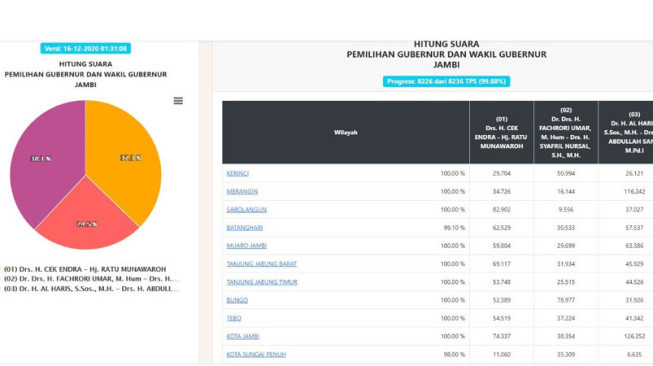Open the KOTA JAMBI region link
This screenshot has width=653, height=366.
coord(243,336)
